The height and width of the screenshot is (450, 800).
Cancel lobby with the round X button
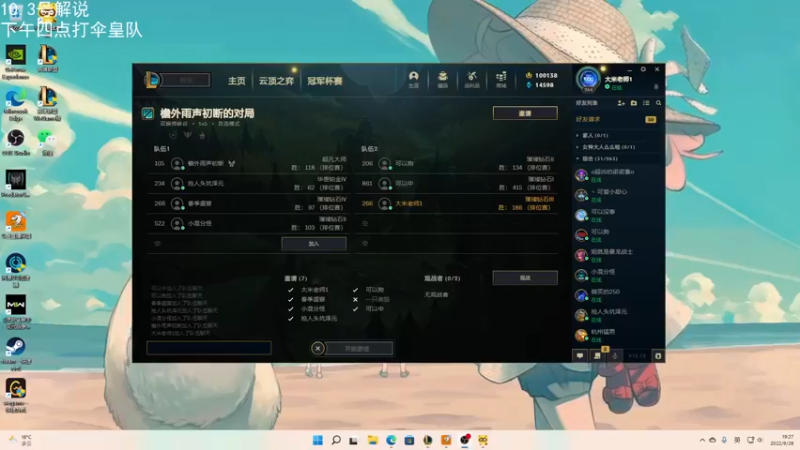(317, 348)
